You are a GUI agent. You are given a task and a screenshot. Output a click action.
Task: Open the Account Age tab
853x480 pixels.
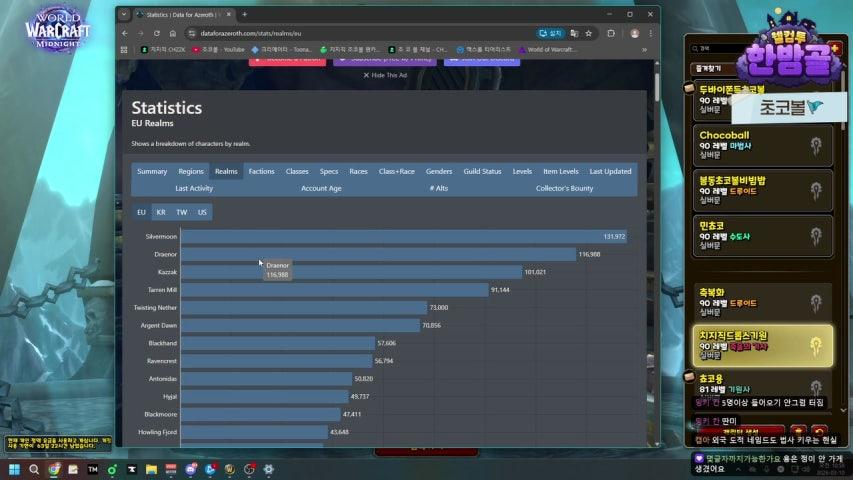coord(322,188)
